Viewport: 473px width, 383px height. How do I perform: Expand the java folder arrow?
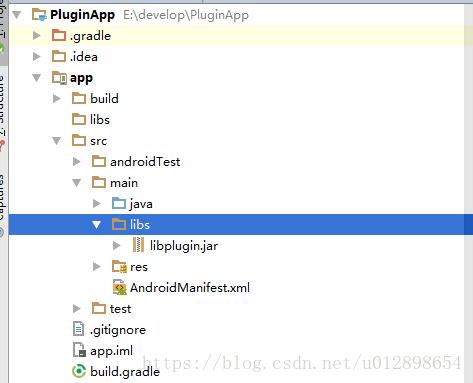click(x=97, y=204)
